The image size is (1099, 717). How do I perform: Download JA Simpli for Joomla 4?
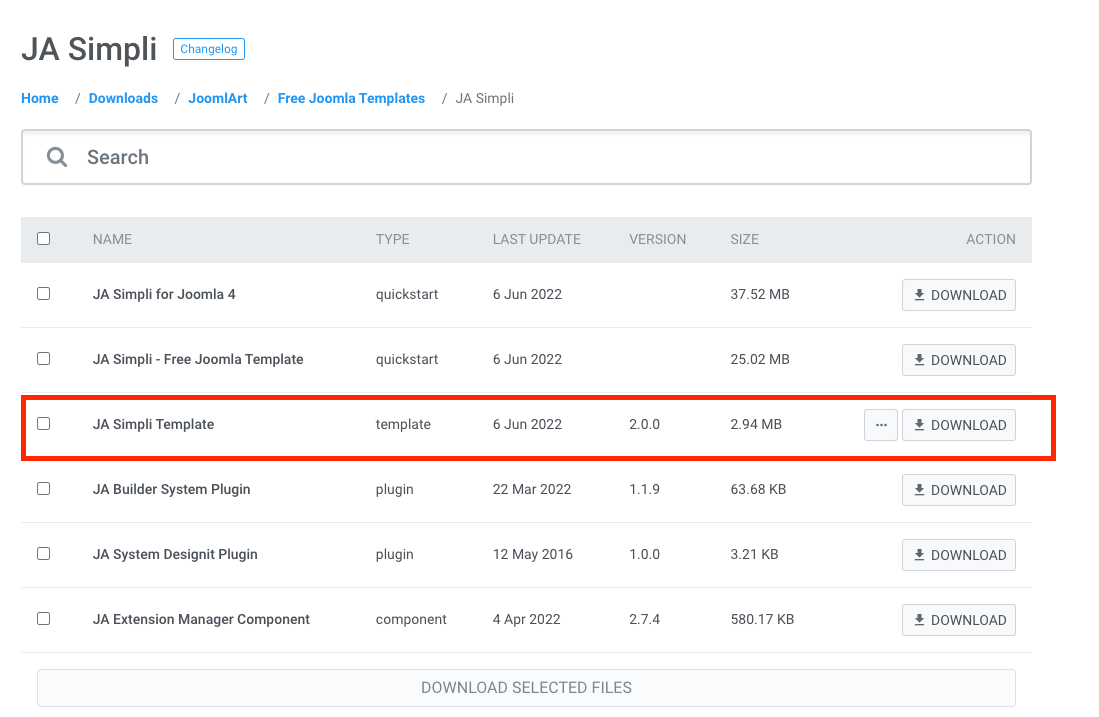(959, 295)
